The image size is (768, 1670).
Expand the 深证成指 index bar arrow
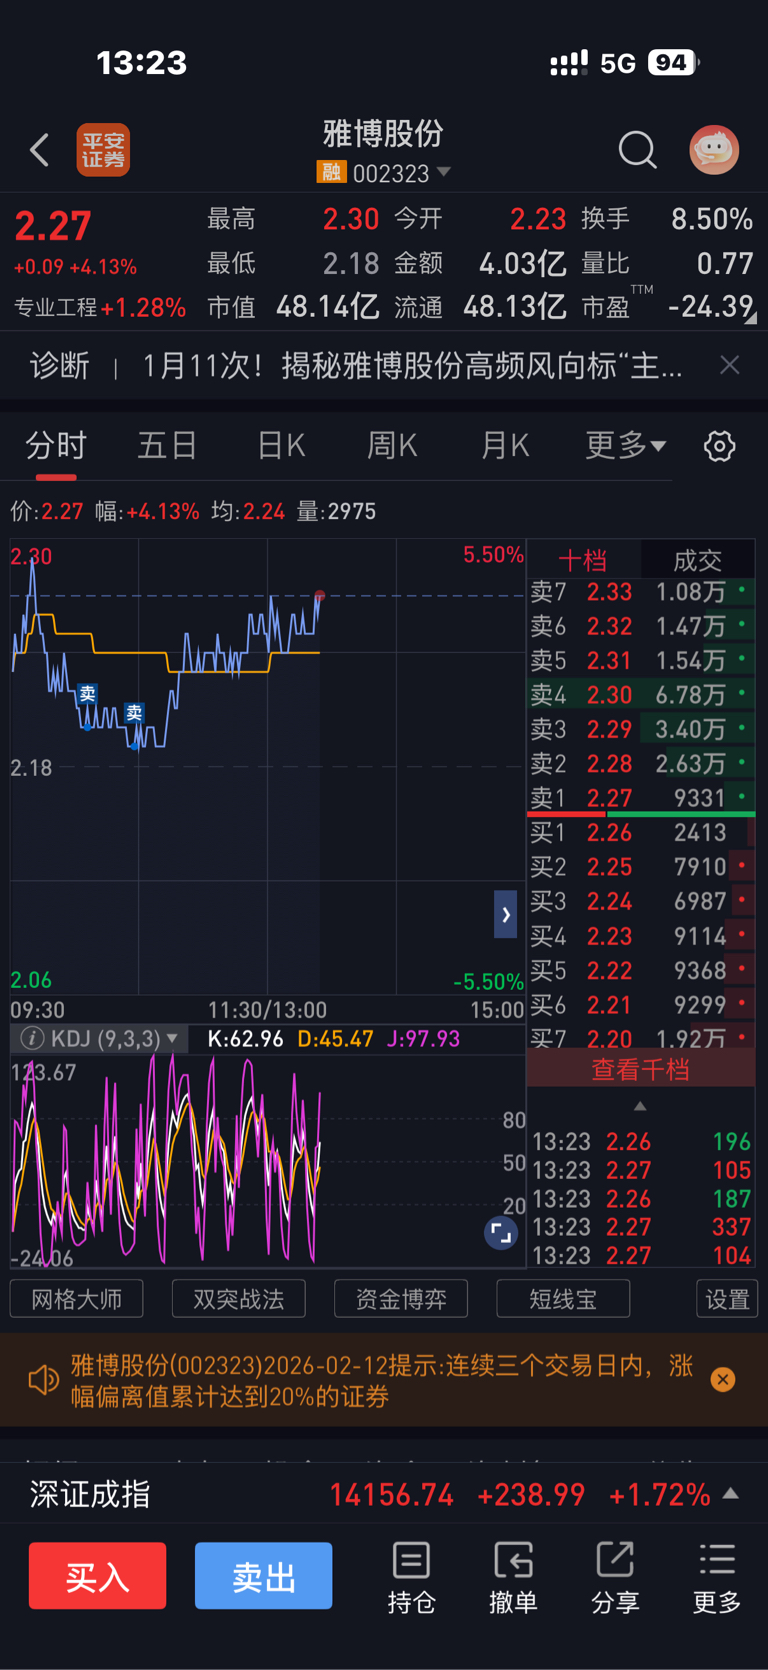(x=731, y=1493)
